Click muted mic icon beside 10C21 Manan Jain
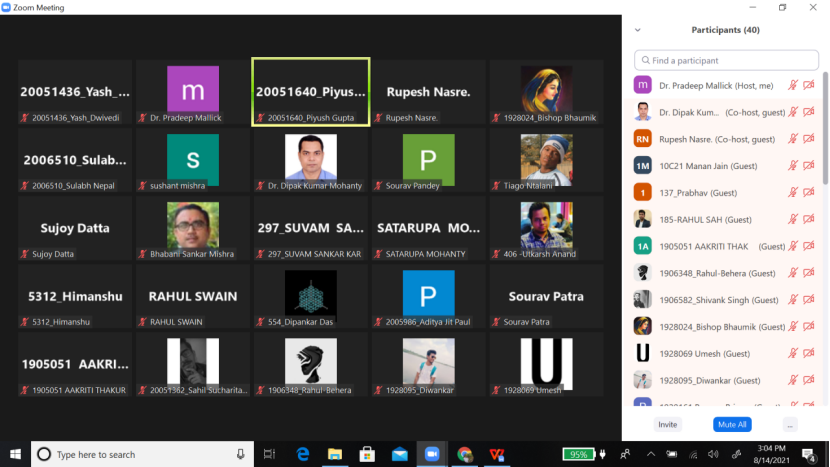The height and width of the screenshot is (467, 830). click(x=793, y=166)
